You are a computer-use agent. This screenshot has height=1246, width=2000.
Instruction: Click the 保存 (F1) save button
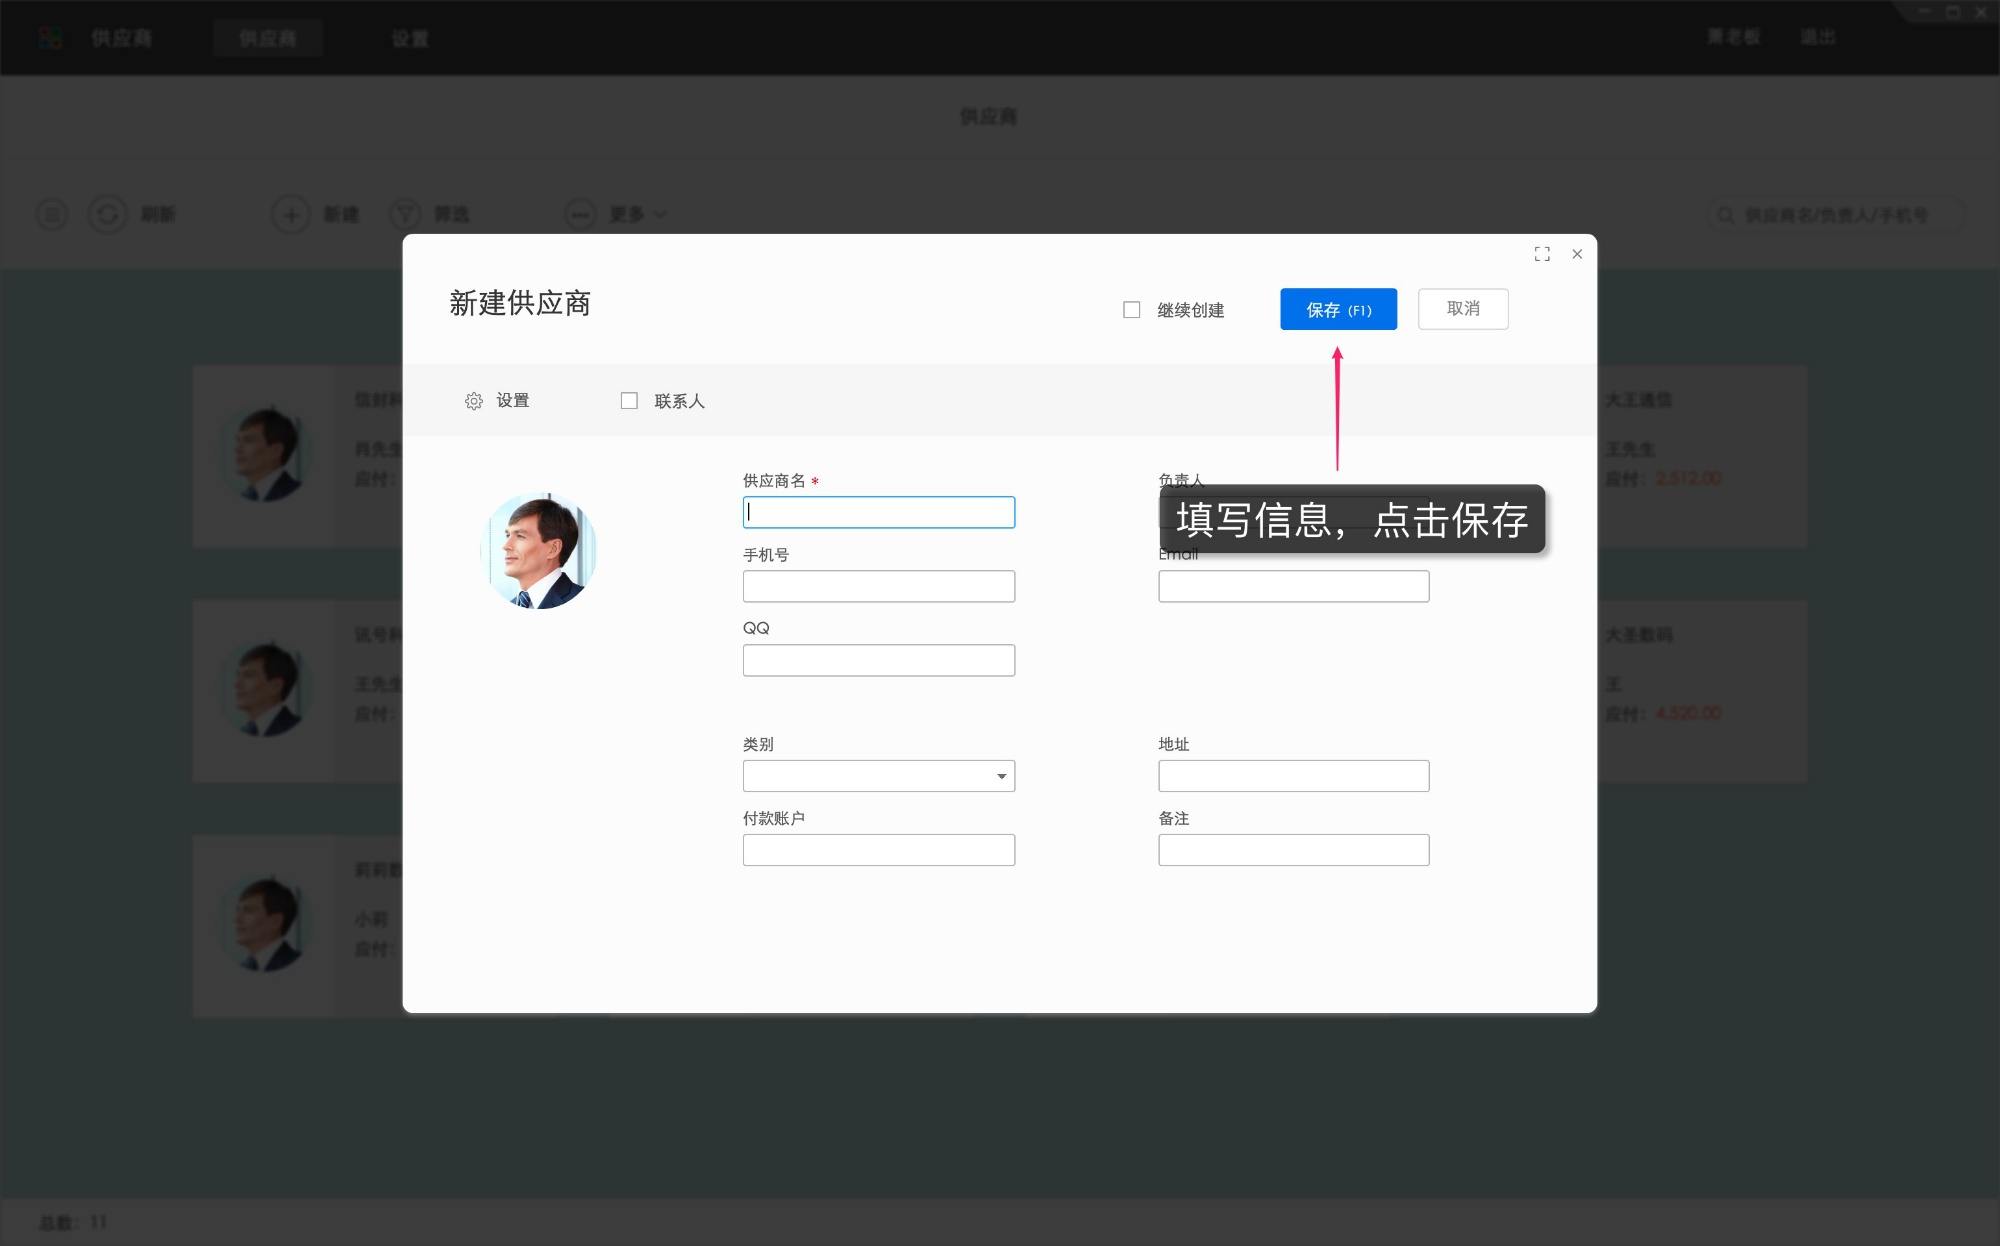1338,309
